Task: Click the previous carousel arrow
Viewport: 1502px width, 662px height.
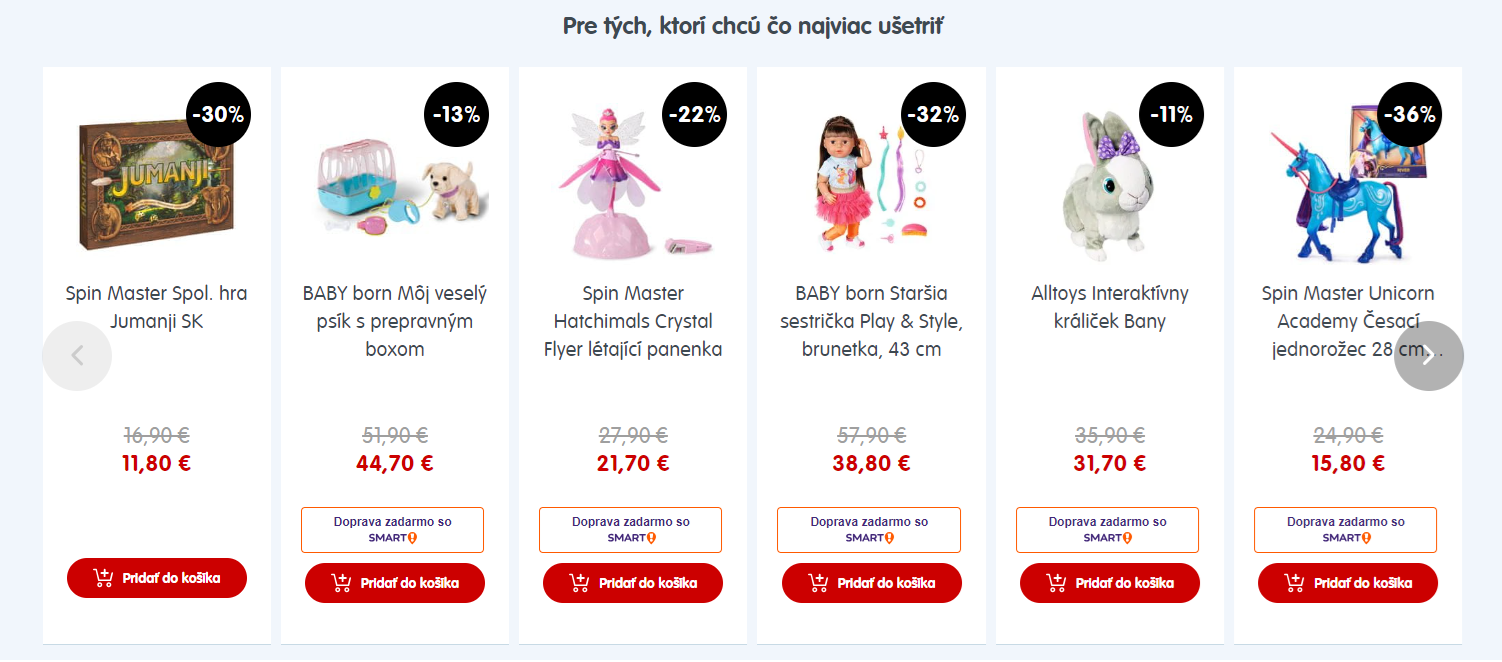Action: coord(77,356)
